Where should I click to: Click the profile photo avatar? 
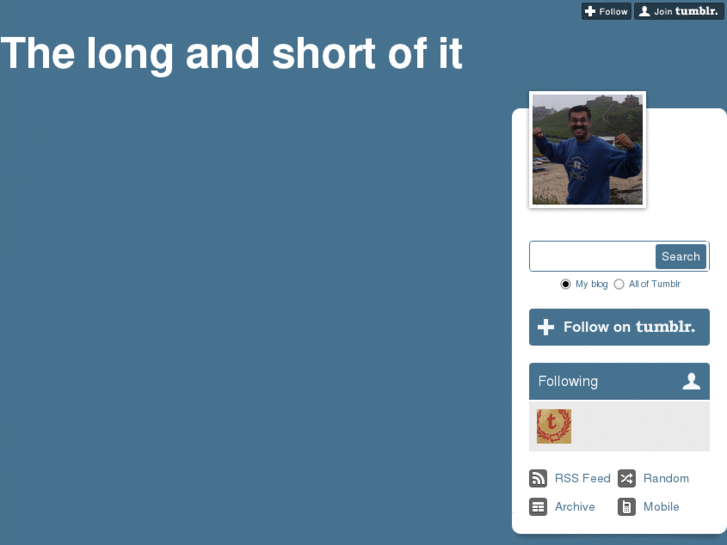(587, 149)
